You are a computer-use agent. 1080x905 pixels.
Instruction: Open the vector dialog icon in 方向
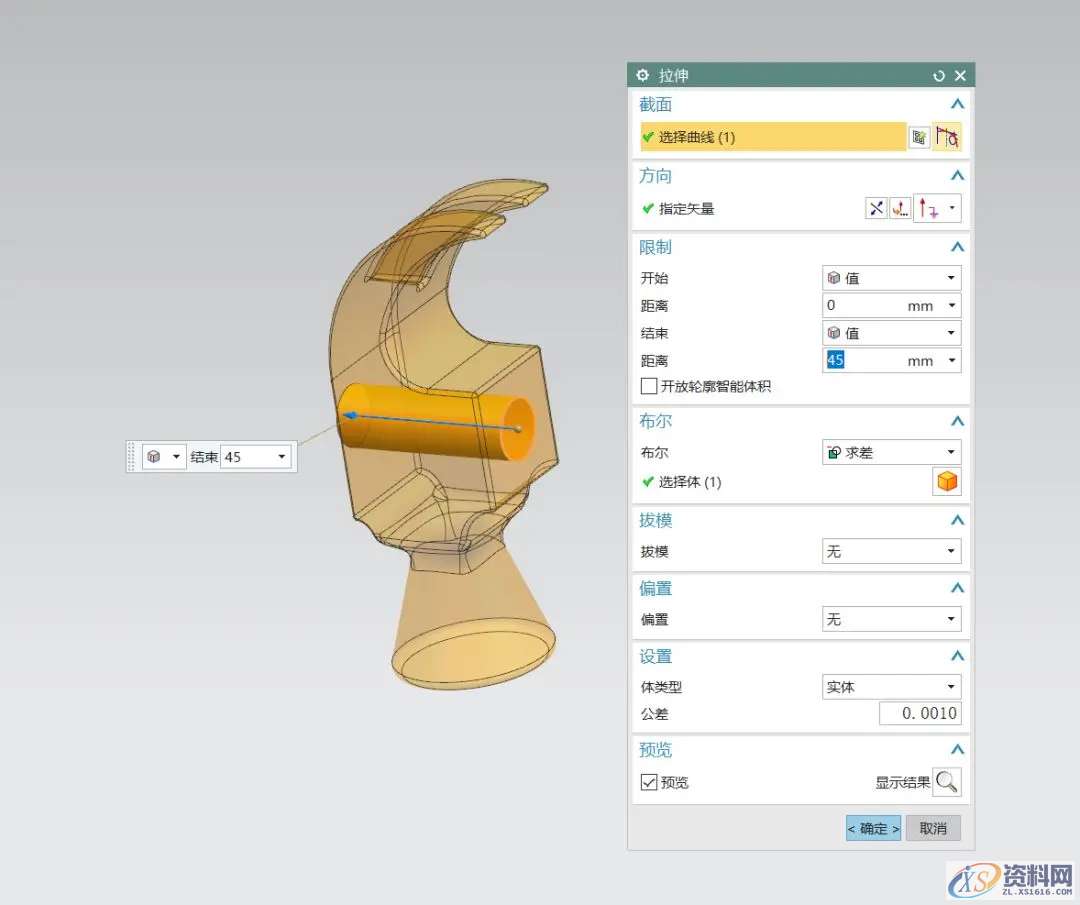(x=901, y=209)
